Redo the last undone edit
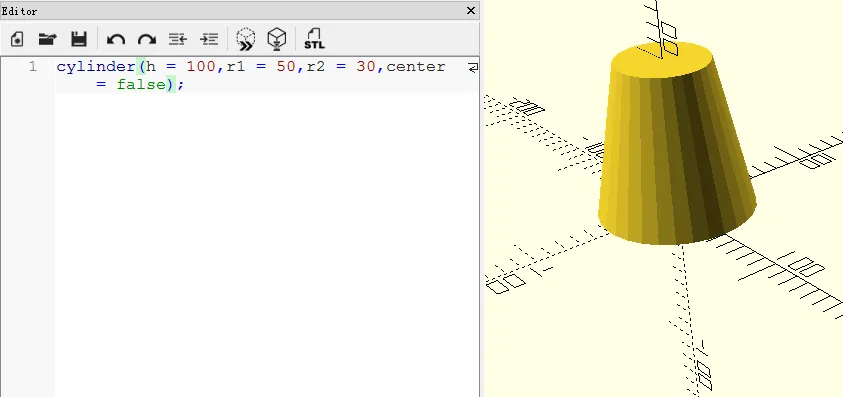The width and height of the screenshot is (843, 397). click(147, 39)
